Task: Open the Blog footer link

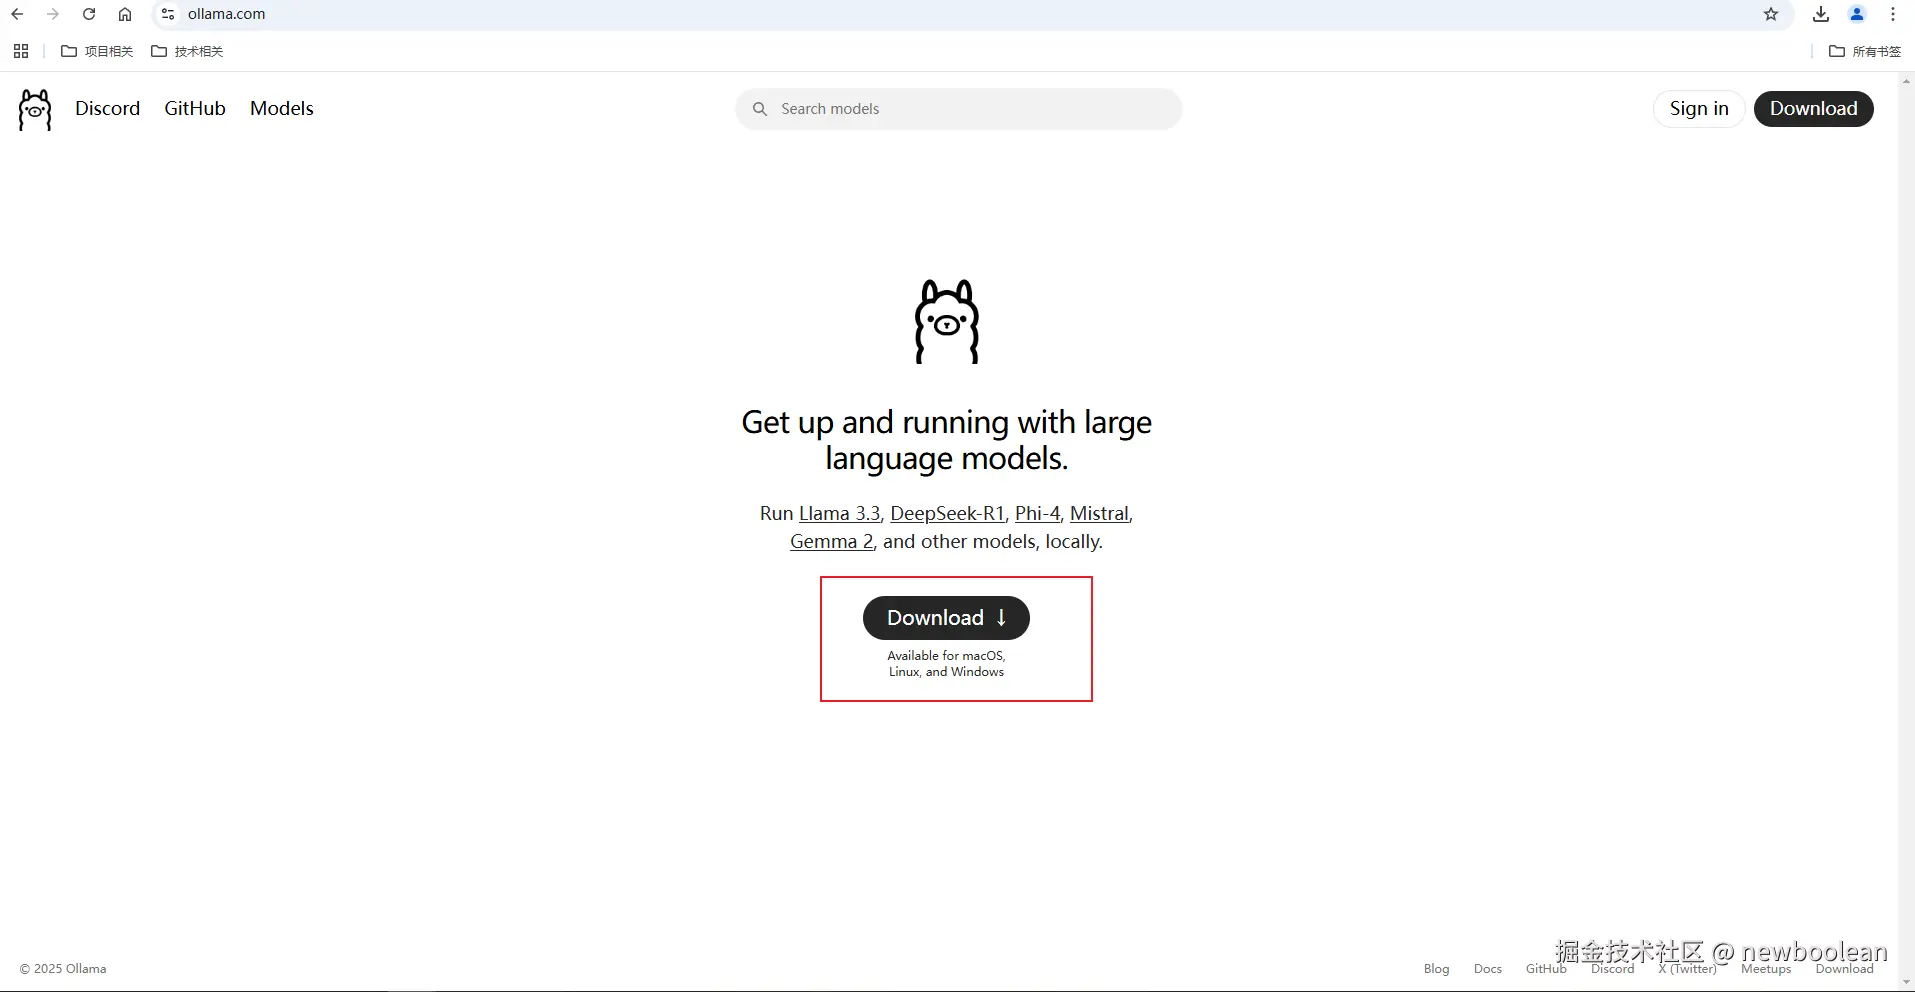Action: [1436, 969]
